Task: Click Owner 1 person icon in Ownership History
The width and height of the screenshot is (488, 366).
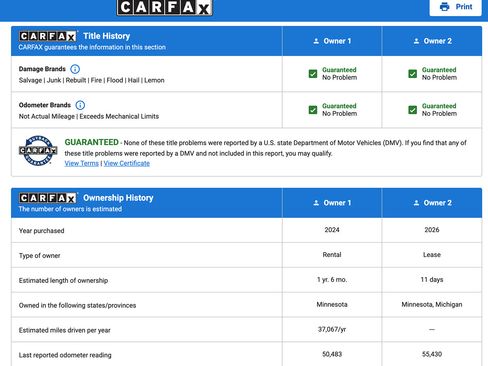Action: pos(316,203)
